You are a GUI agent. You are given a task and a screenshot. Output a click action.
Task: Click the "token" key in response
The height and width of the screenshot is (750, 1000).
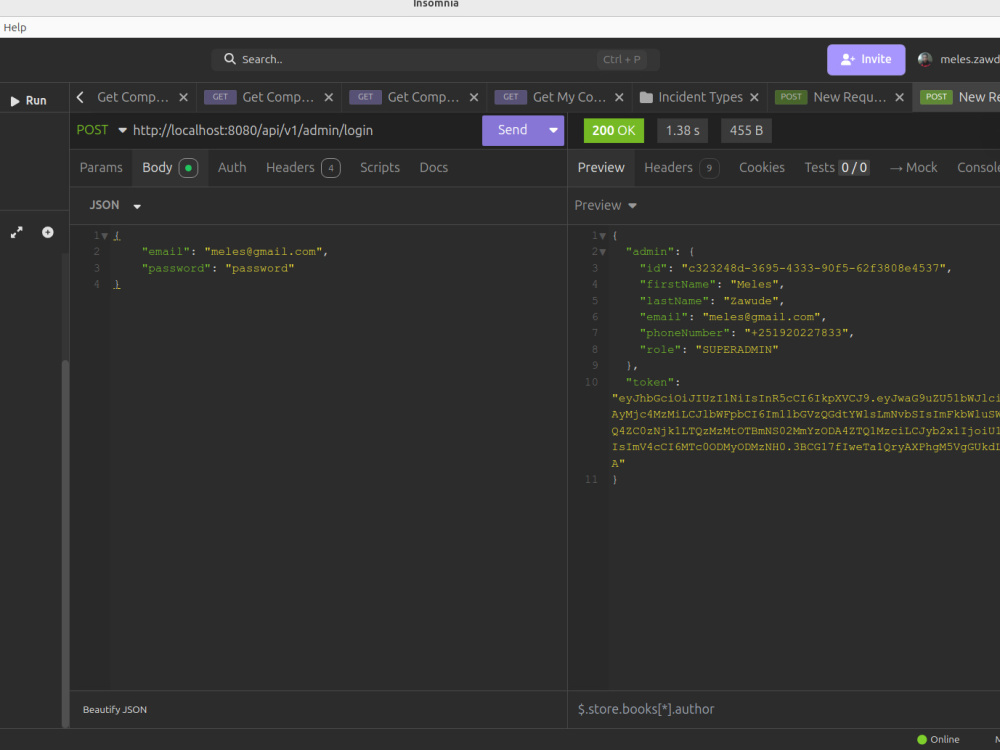click(649, 382)
